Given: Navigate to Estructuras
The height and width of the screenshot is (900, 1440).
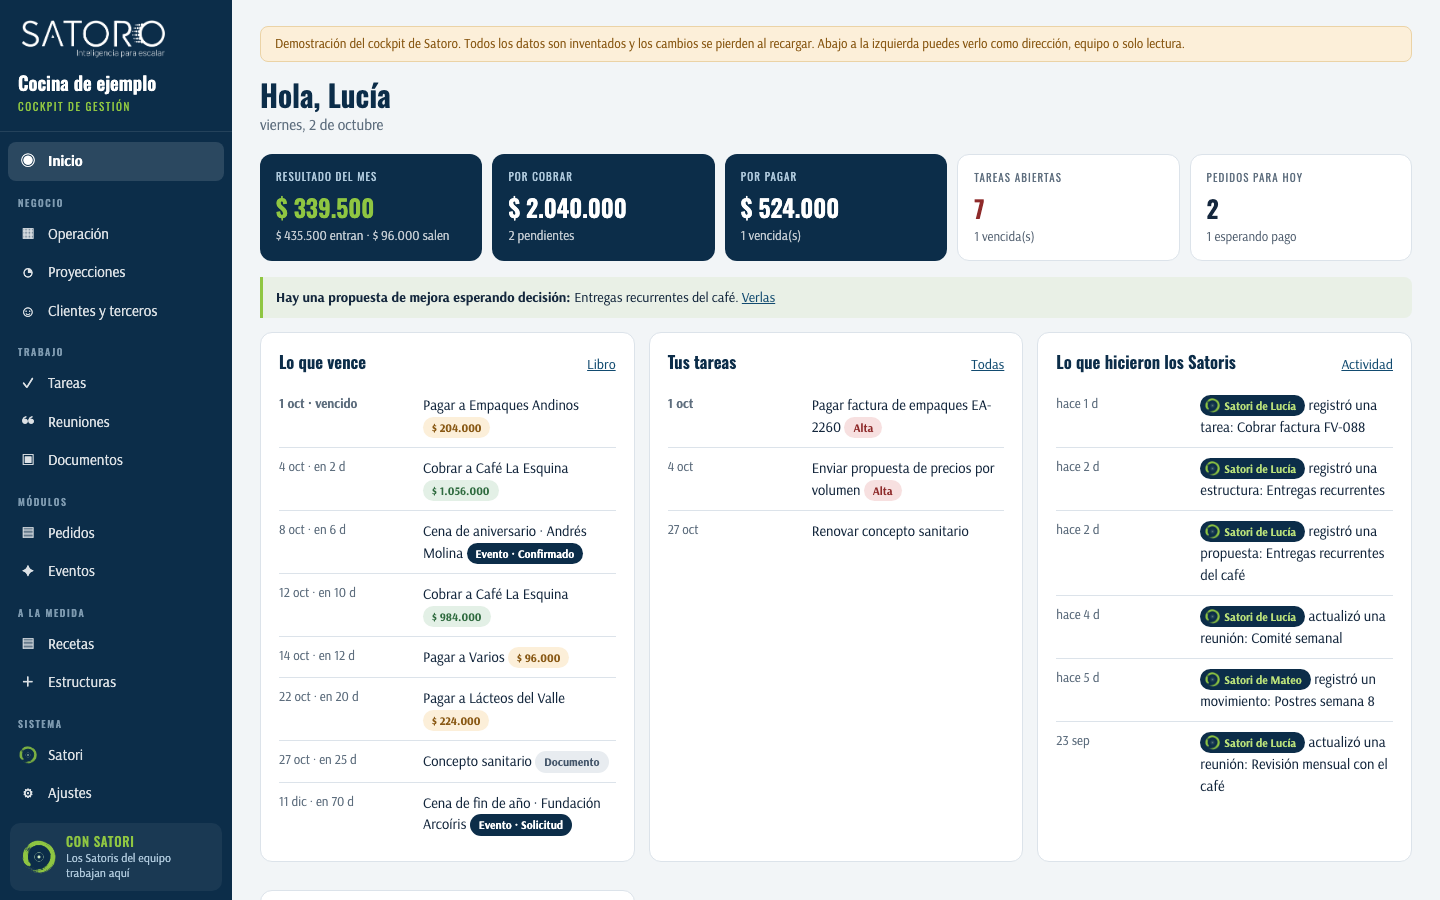Looking at the screenshot, I should pos(116,682).
